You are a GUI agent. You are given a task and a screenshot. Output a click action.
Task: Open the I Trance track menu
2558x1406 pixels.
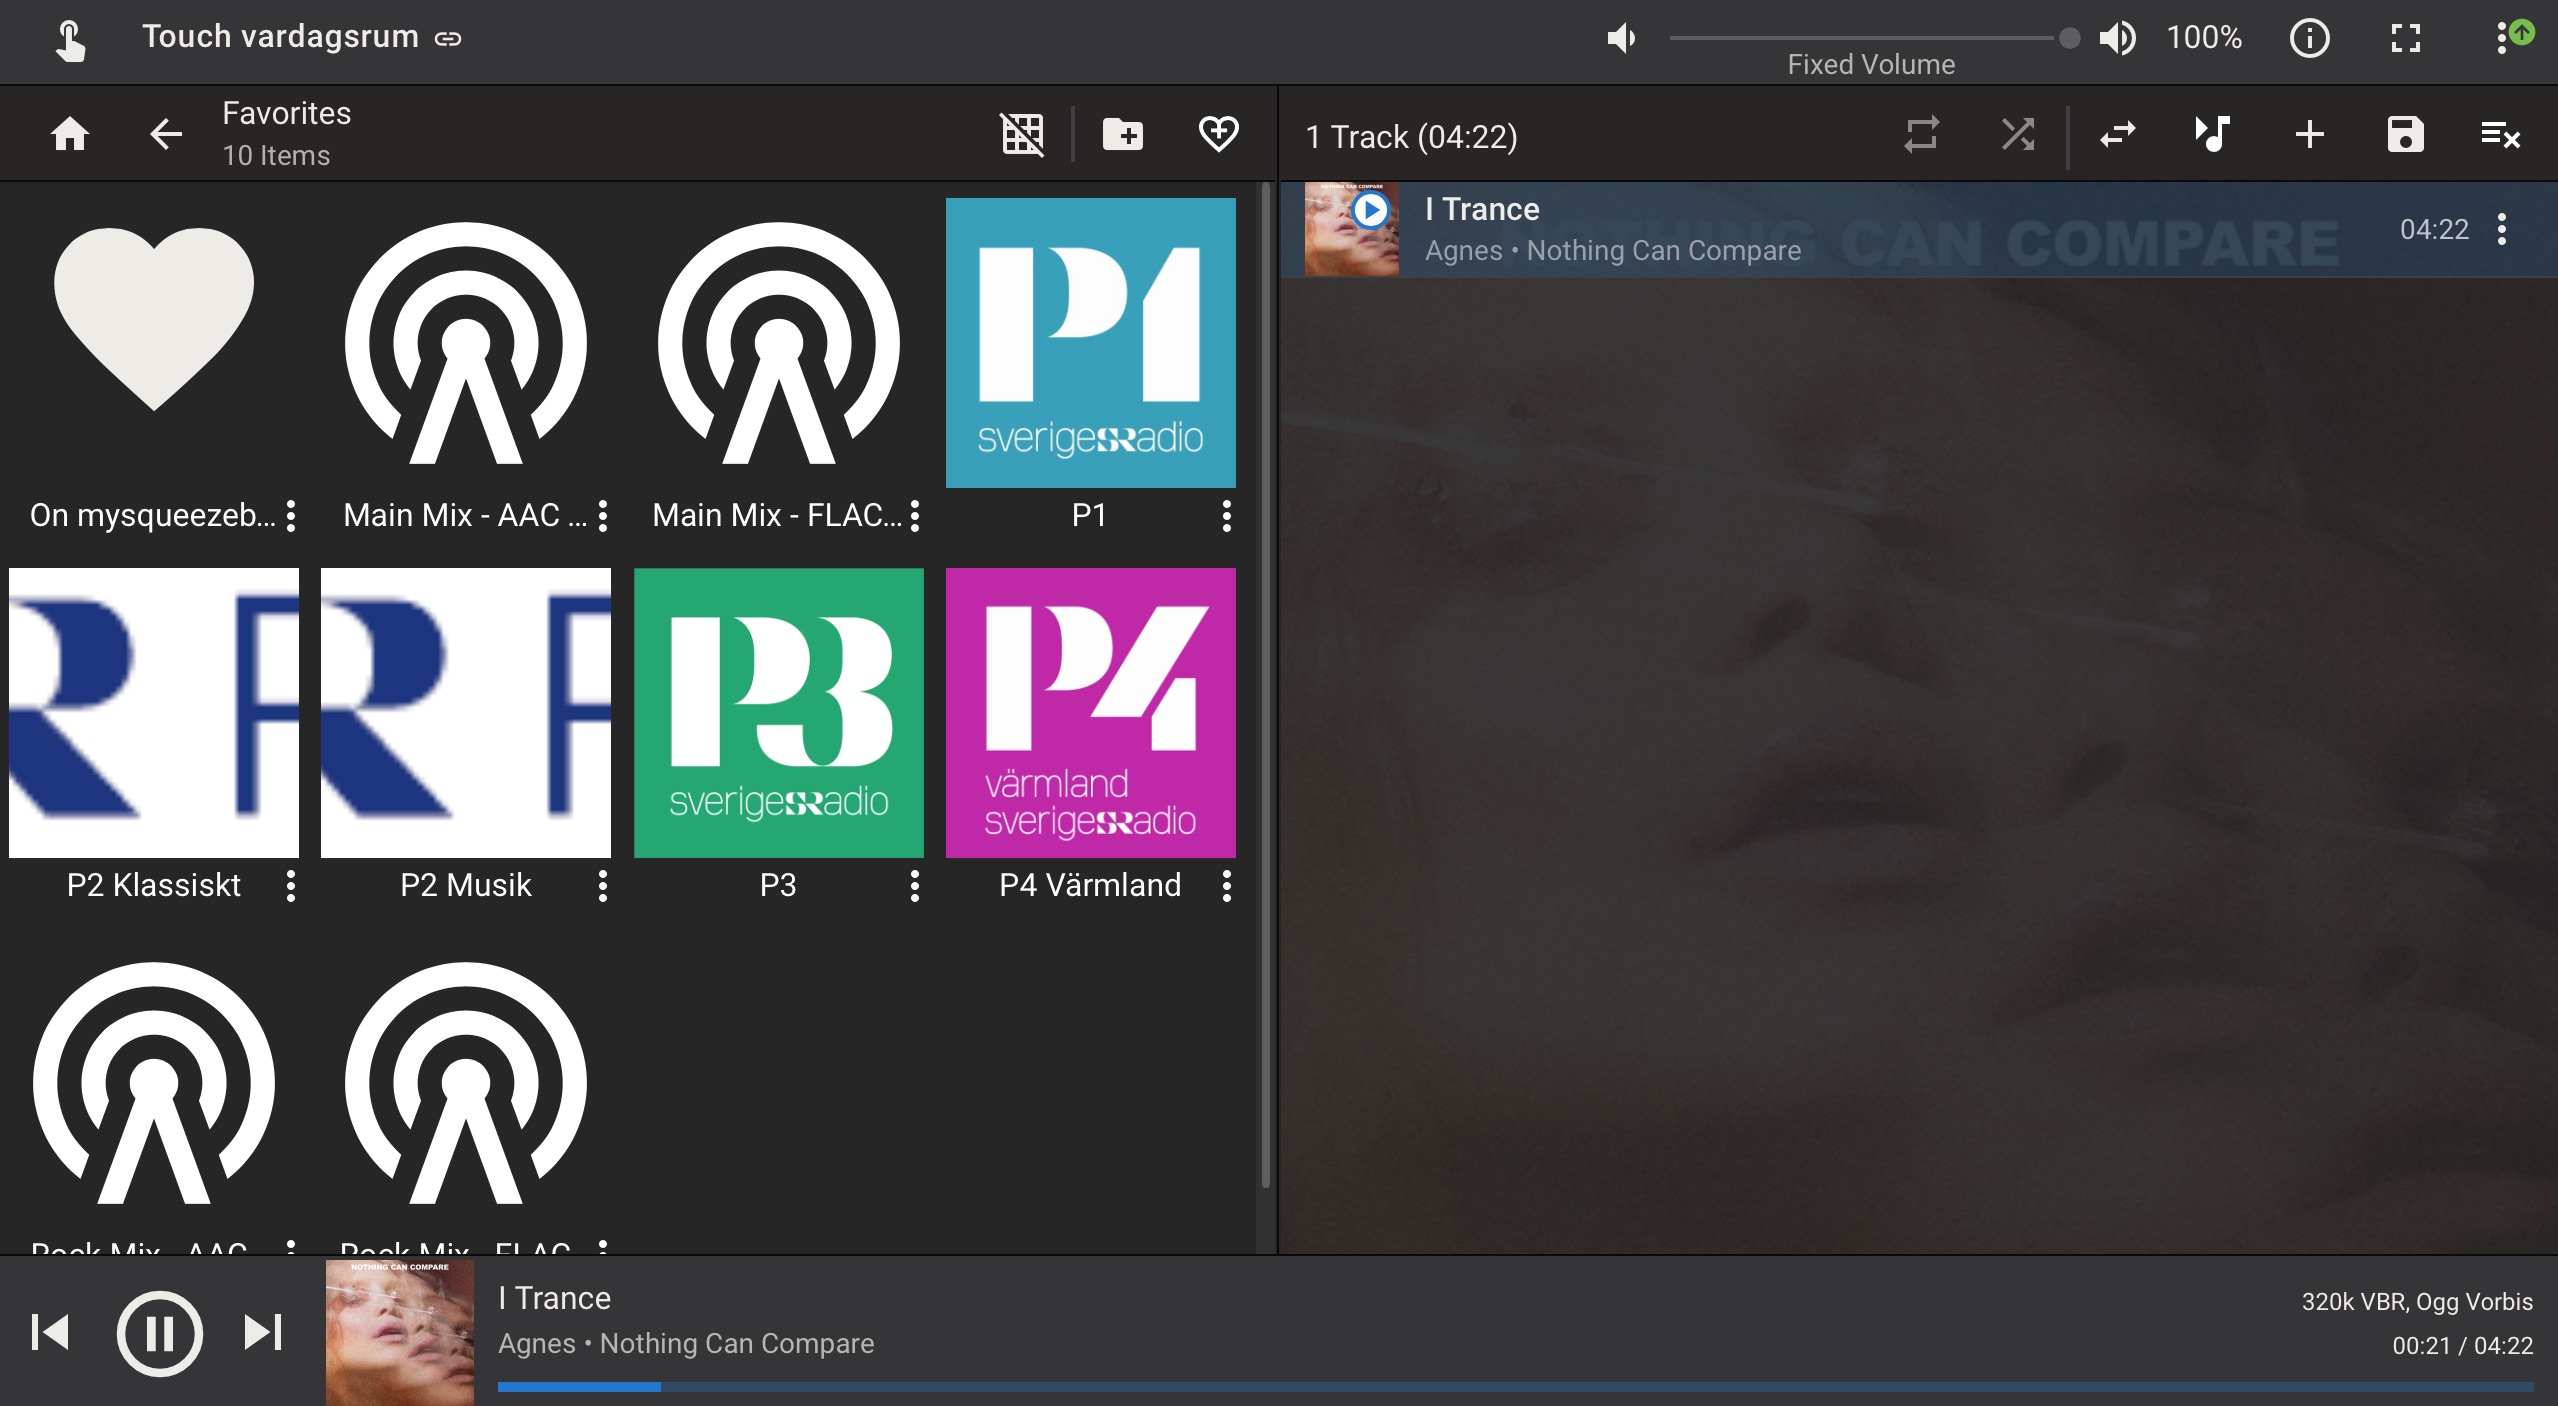click(x=2501, y=230)
